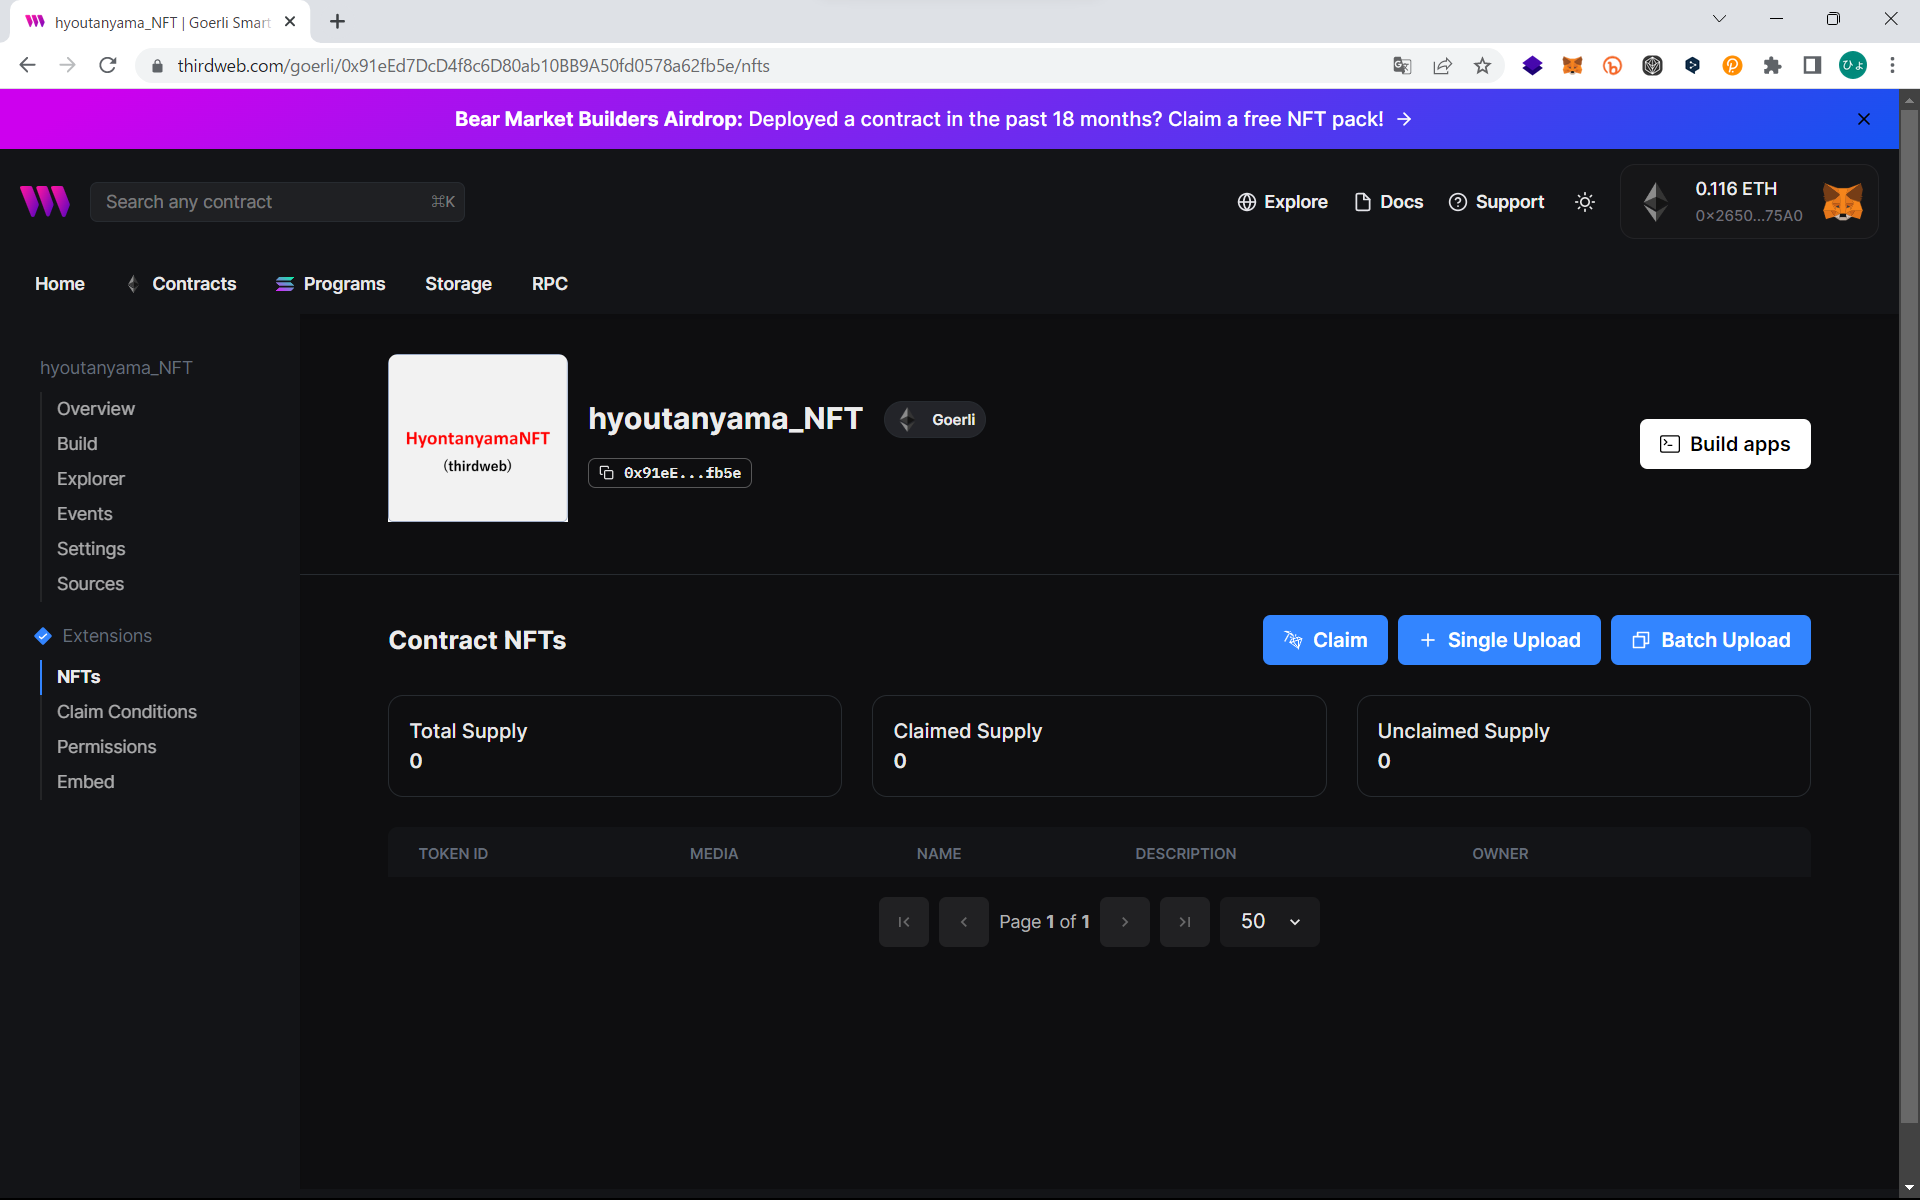Go to next page arrow

1124,922
